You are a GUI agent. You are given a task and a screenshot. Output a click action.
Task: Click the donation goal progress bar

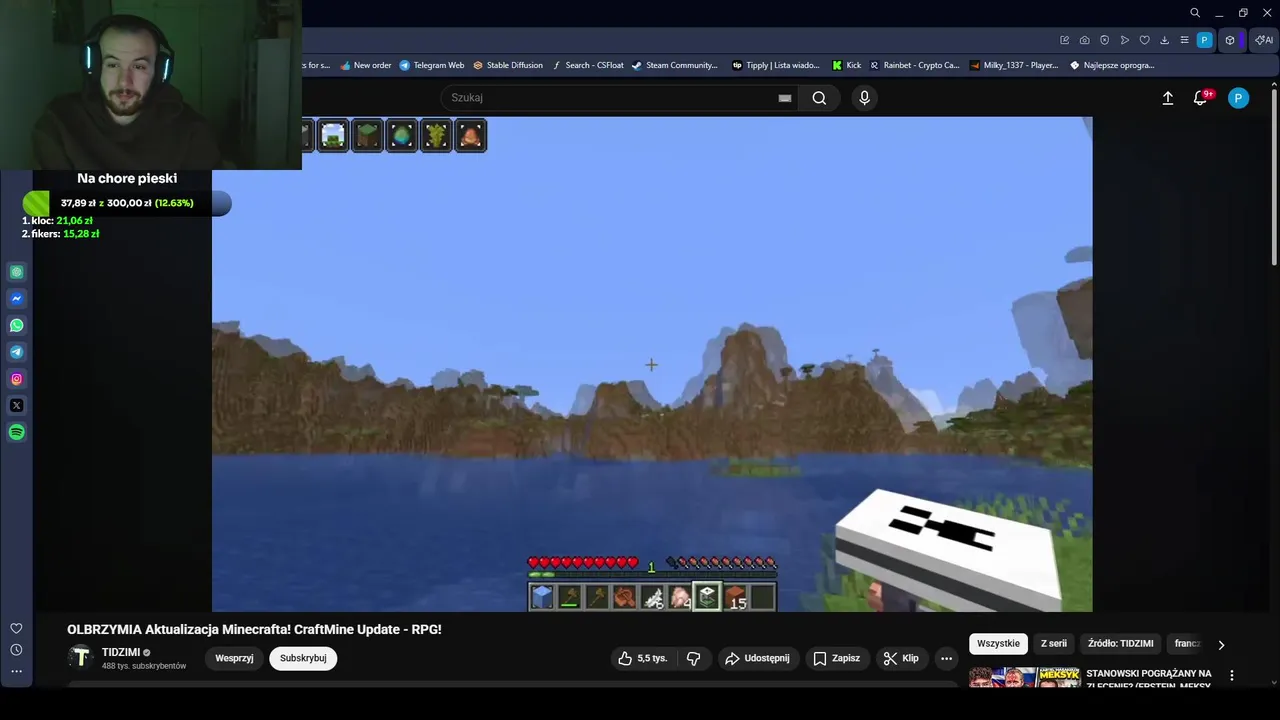tap(127, 203)
